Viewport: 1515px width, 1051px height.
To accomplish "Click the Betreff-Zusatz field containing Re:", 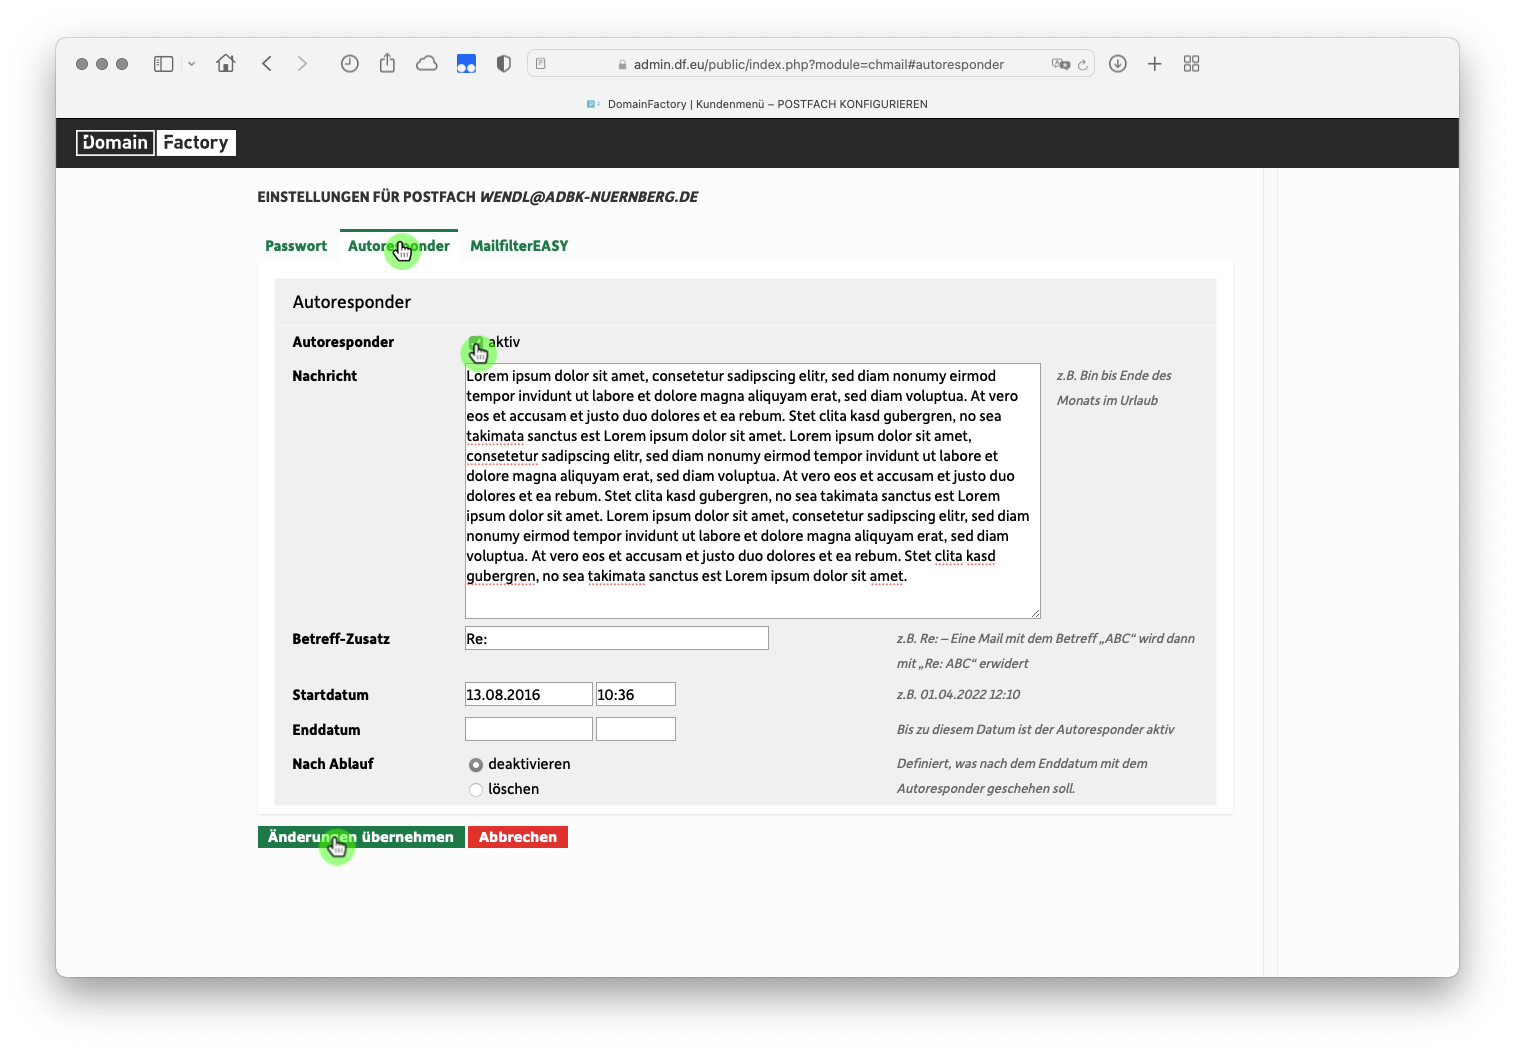I will click(617, 638).
